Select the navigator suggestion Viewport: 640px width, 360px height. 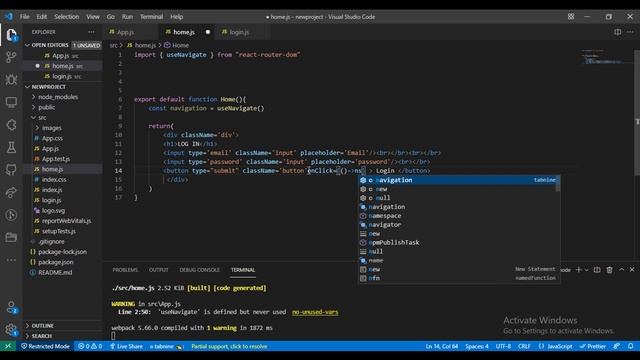point(457,224)
